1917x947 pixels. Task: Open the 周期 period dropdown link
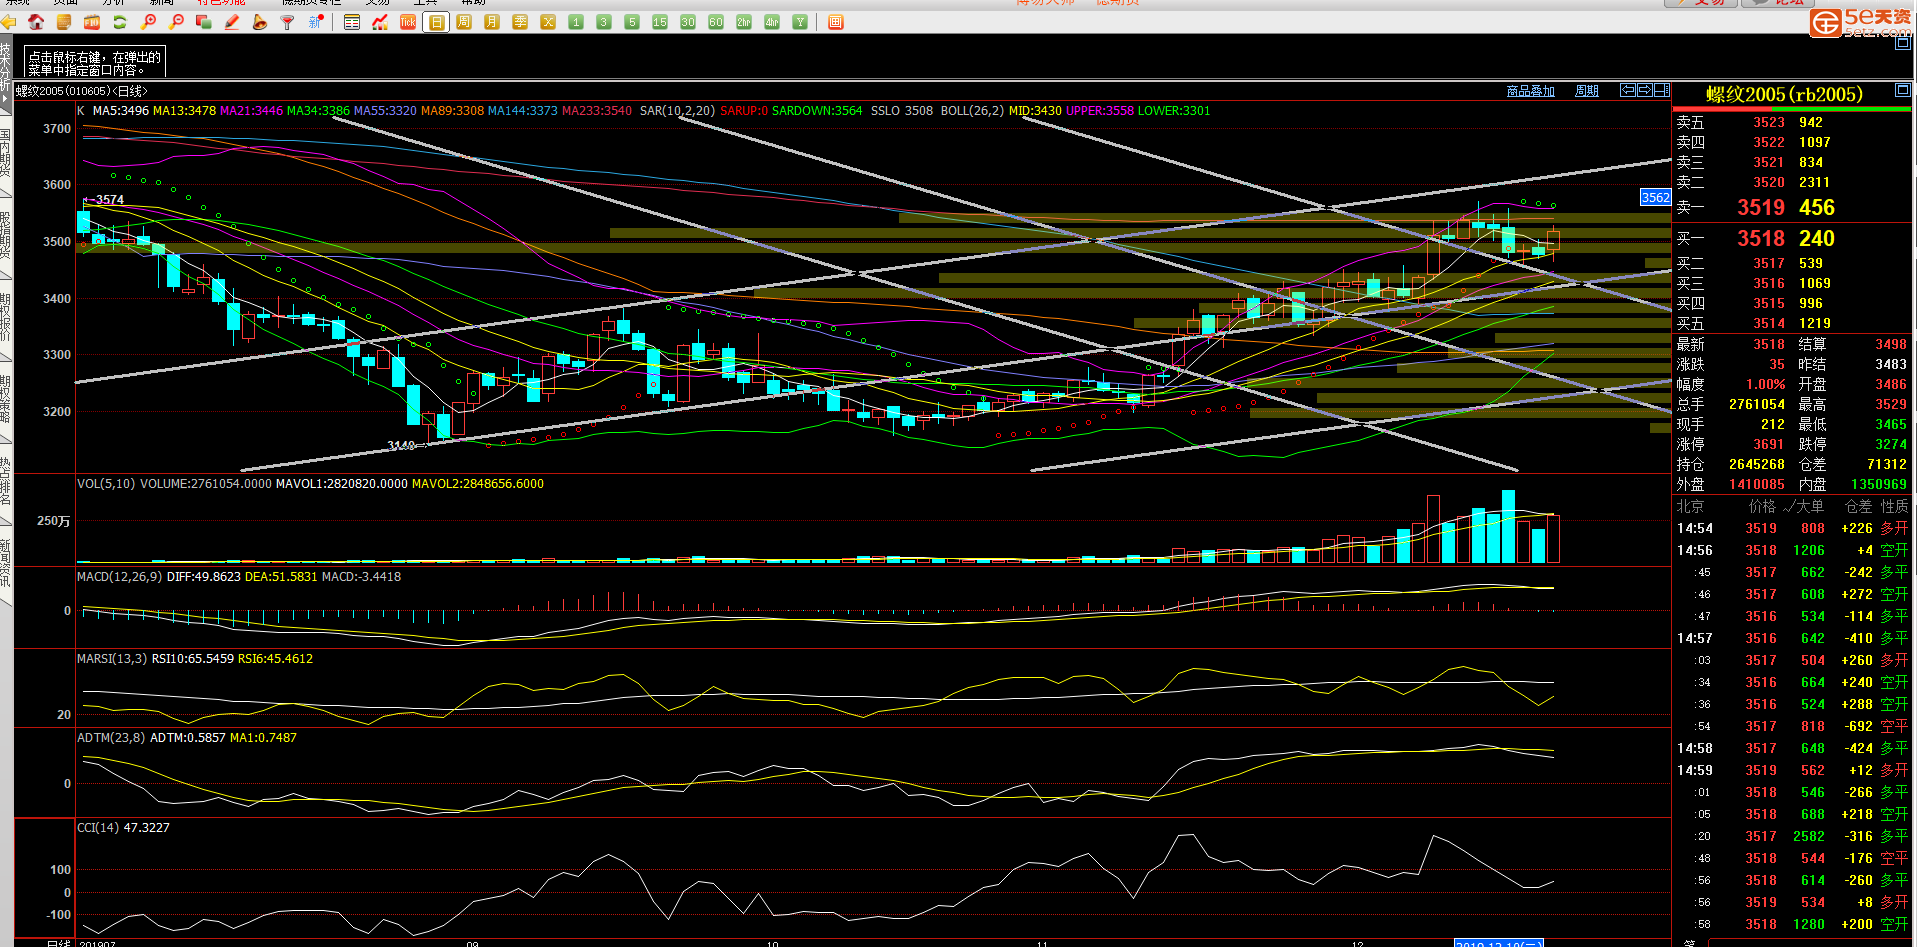point(1586,91)
